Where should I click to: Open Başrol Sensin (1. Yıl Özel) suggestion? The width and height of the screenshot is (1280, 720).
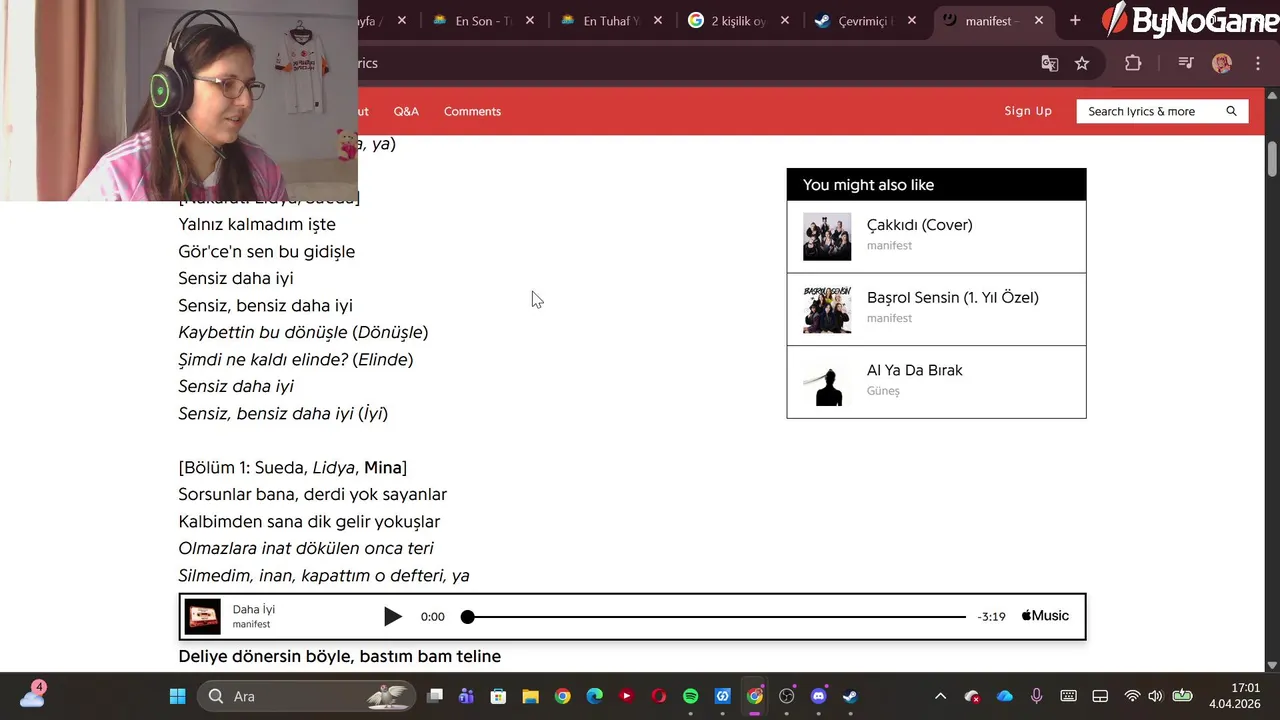(x=936, y=310)
